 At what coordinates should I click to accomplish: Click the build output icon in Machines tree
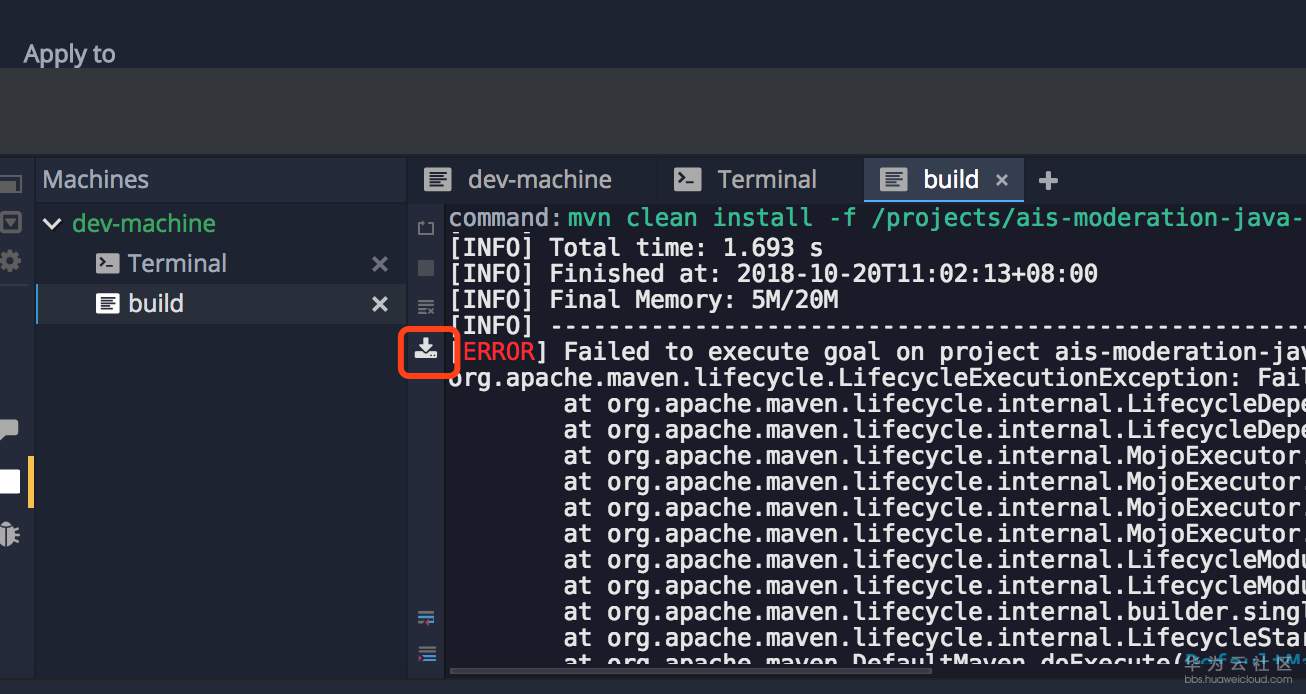point(108,304)
